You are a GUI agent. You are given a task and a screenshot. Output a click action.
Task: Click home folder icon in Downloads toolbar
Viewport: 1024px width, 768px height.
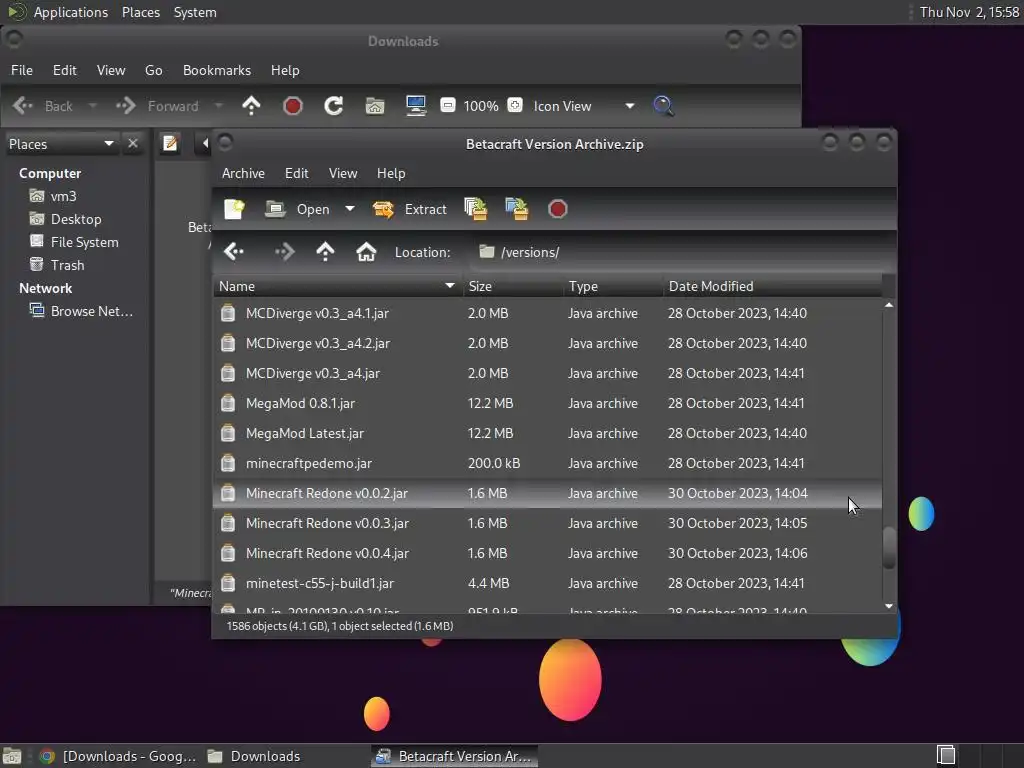pyautogui.click(x=375, y=106)
